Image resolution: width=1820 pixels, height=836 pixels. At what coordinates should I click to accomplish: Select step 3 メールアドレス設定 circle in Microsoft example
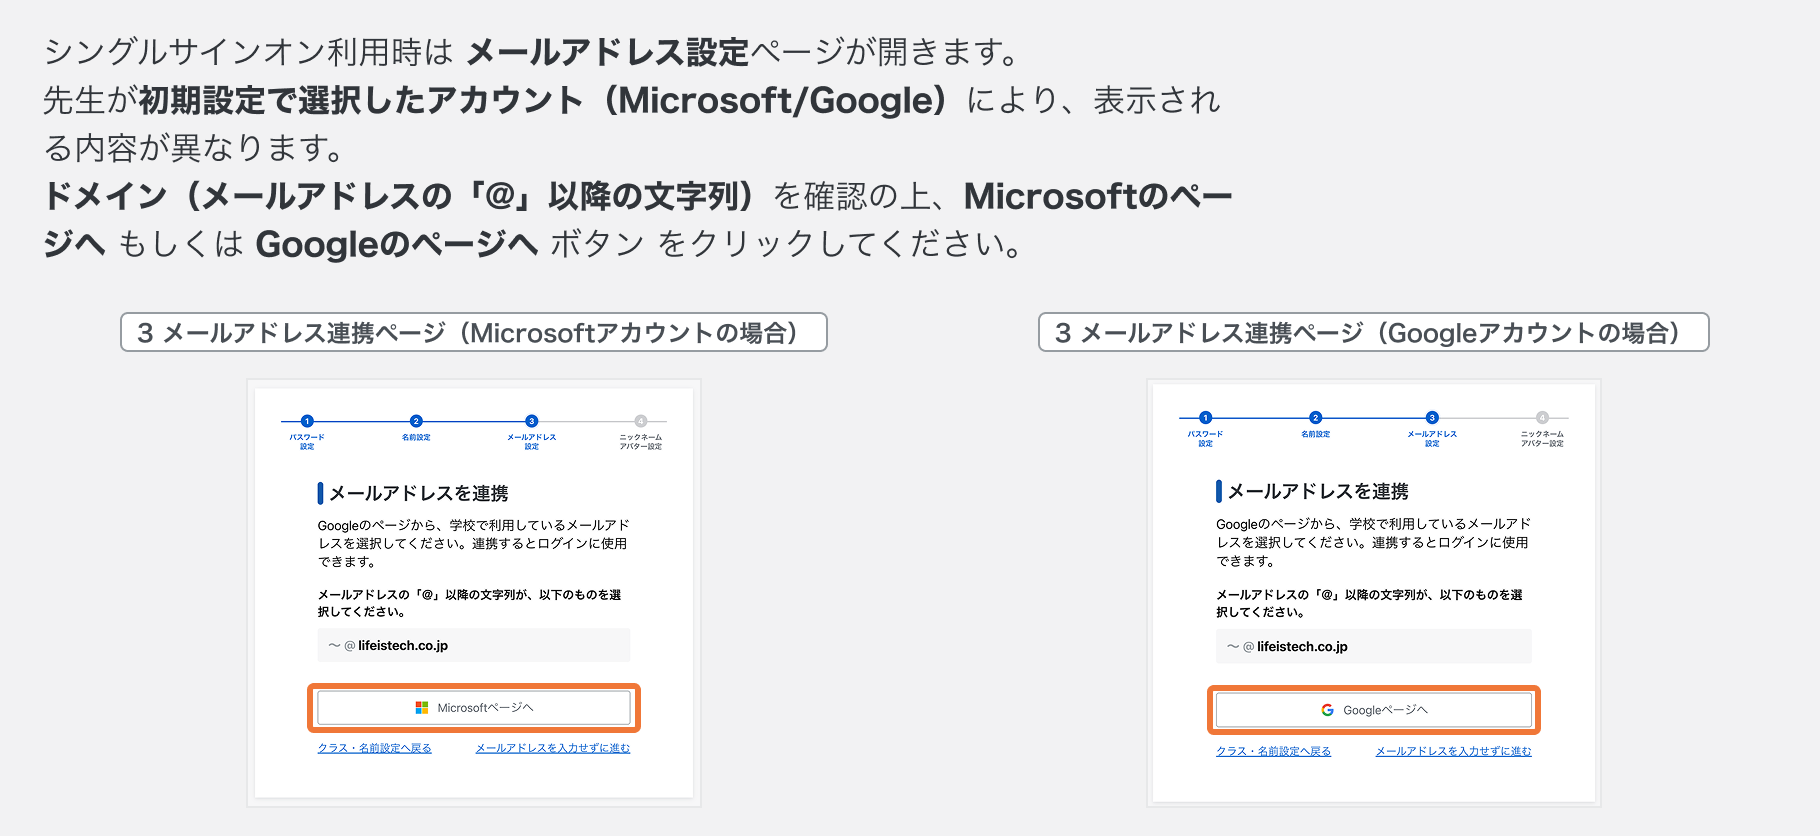[x=532, y=421]
